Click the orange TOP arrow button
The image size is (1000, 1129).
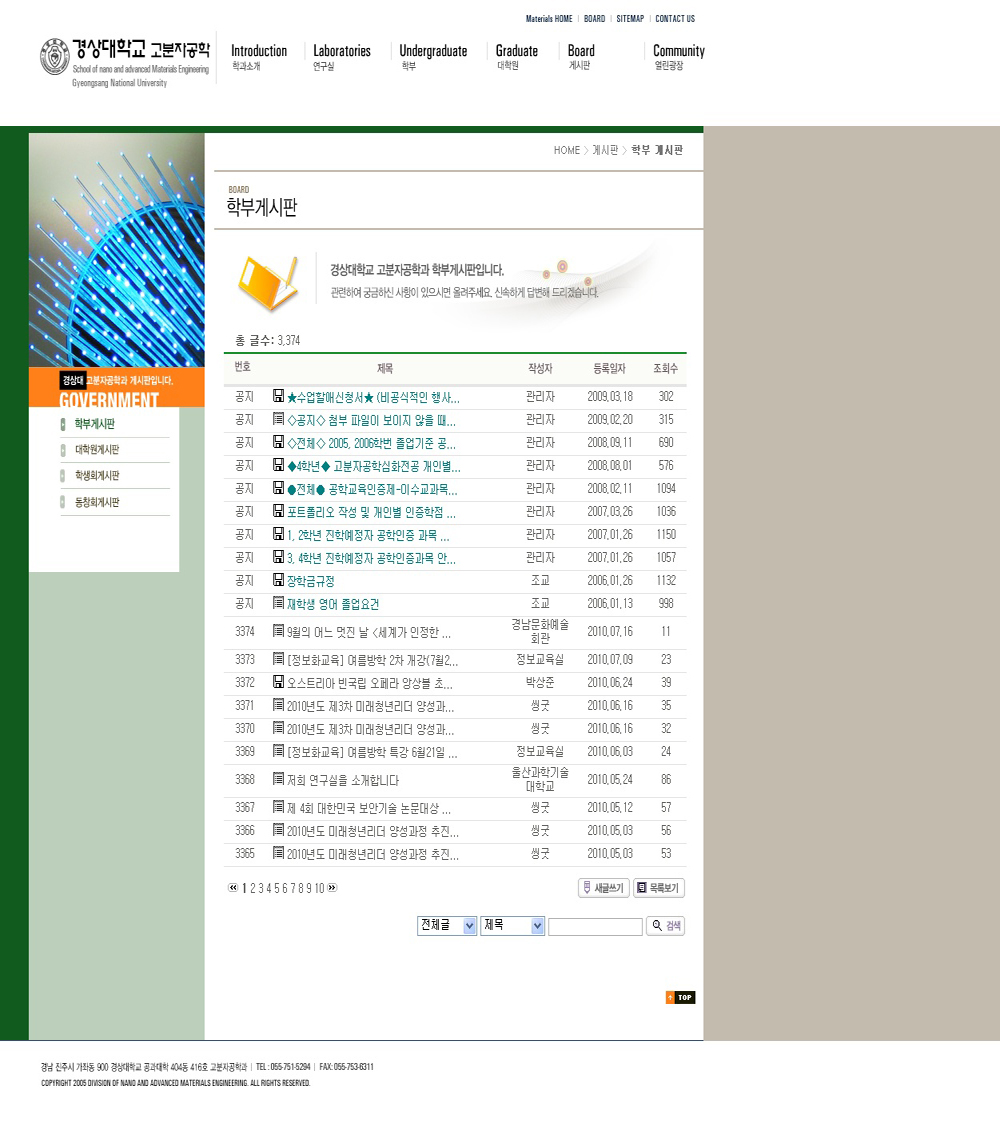(680, 998)
